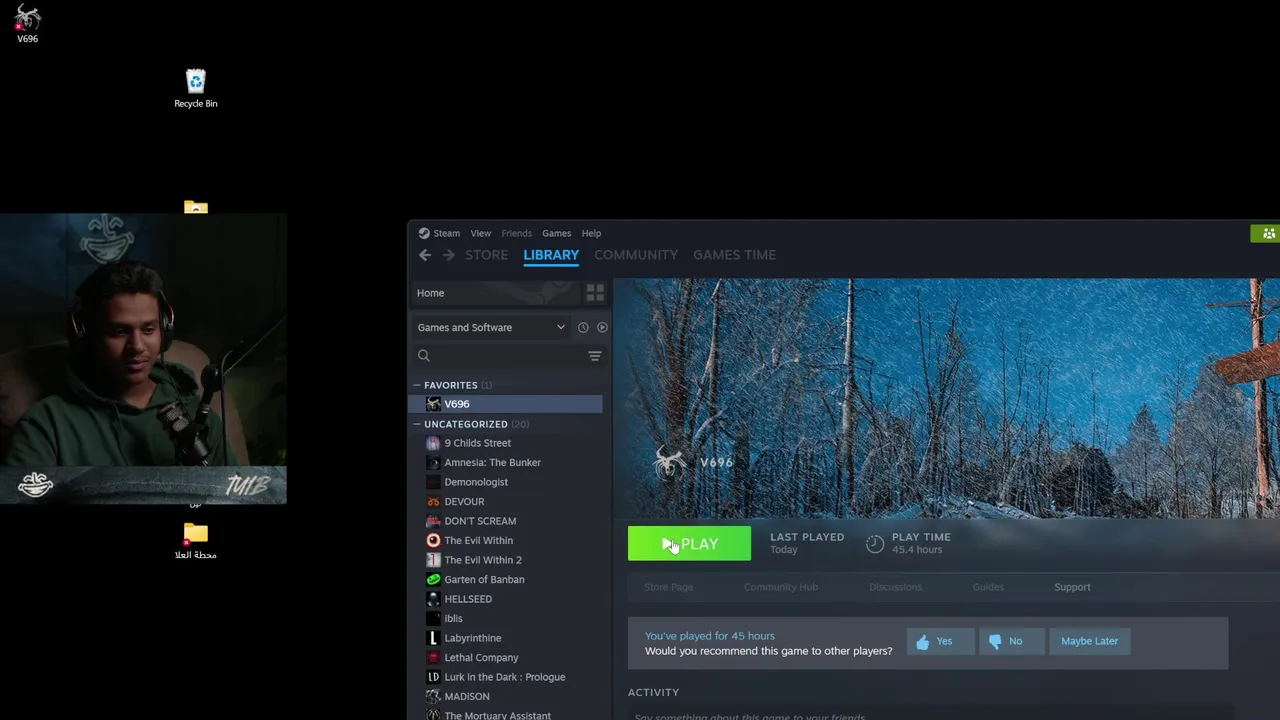
Task: Open the Community Hub link
Action: coord(781,587)
